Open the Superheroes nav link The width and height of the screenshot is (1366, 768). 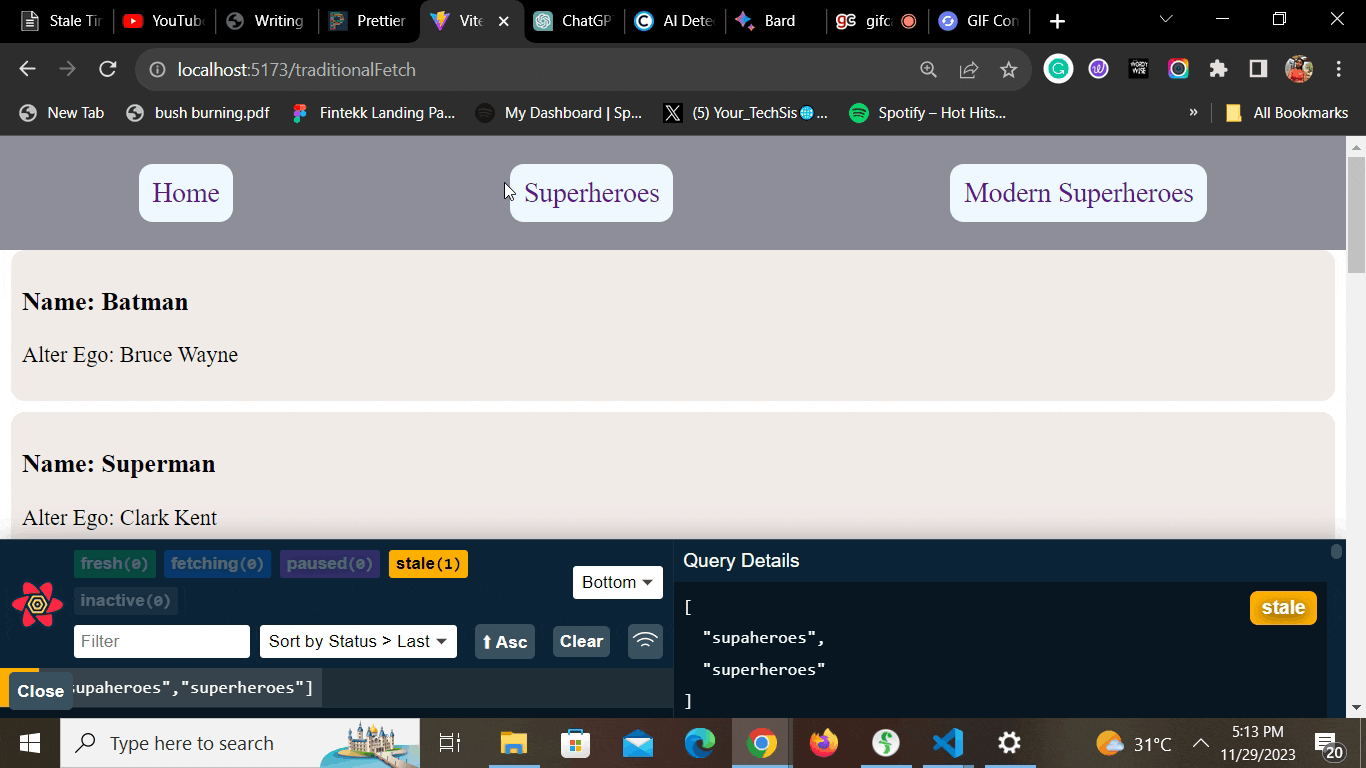tap(591, 193)
